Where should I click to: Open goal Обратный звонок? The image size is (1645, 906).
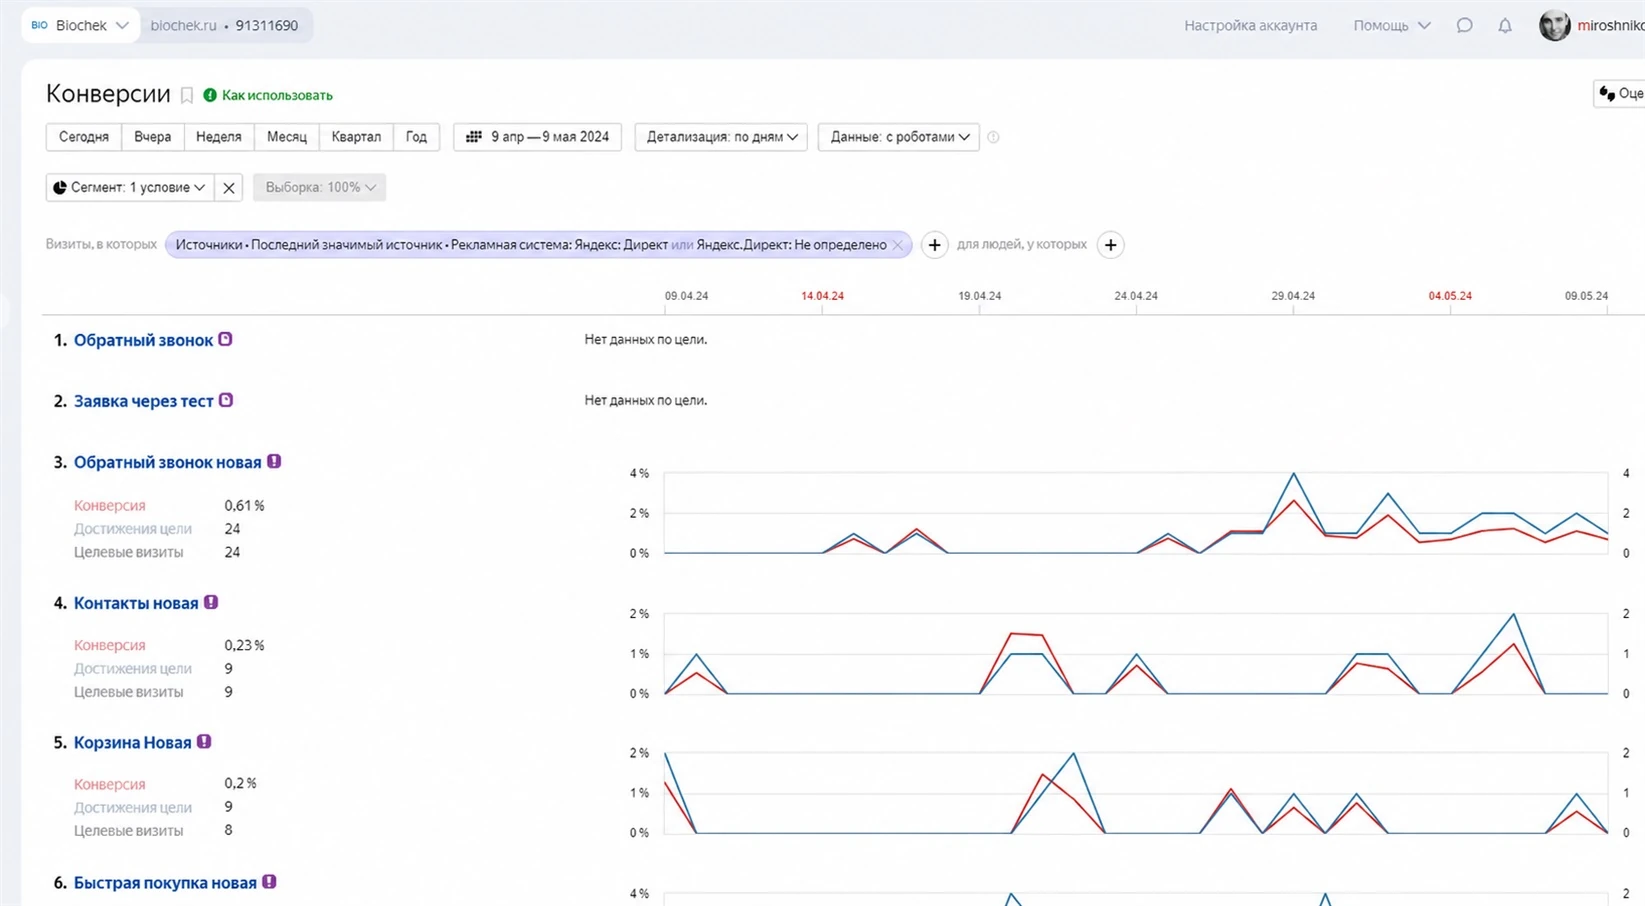[143, 340]
